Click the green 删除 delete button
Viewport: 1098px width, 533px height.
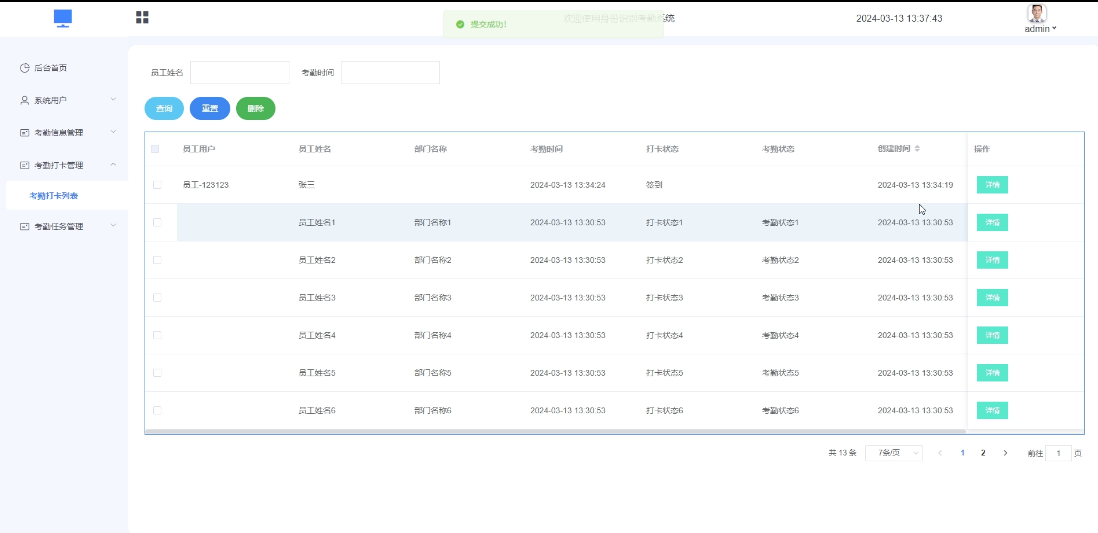coord(256,109)
